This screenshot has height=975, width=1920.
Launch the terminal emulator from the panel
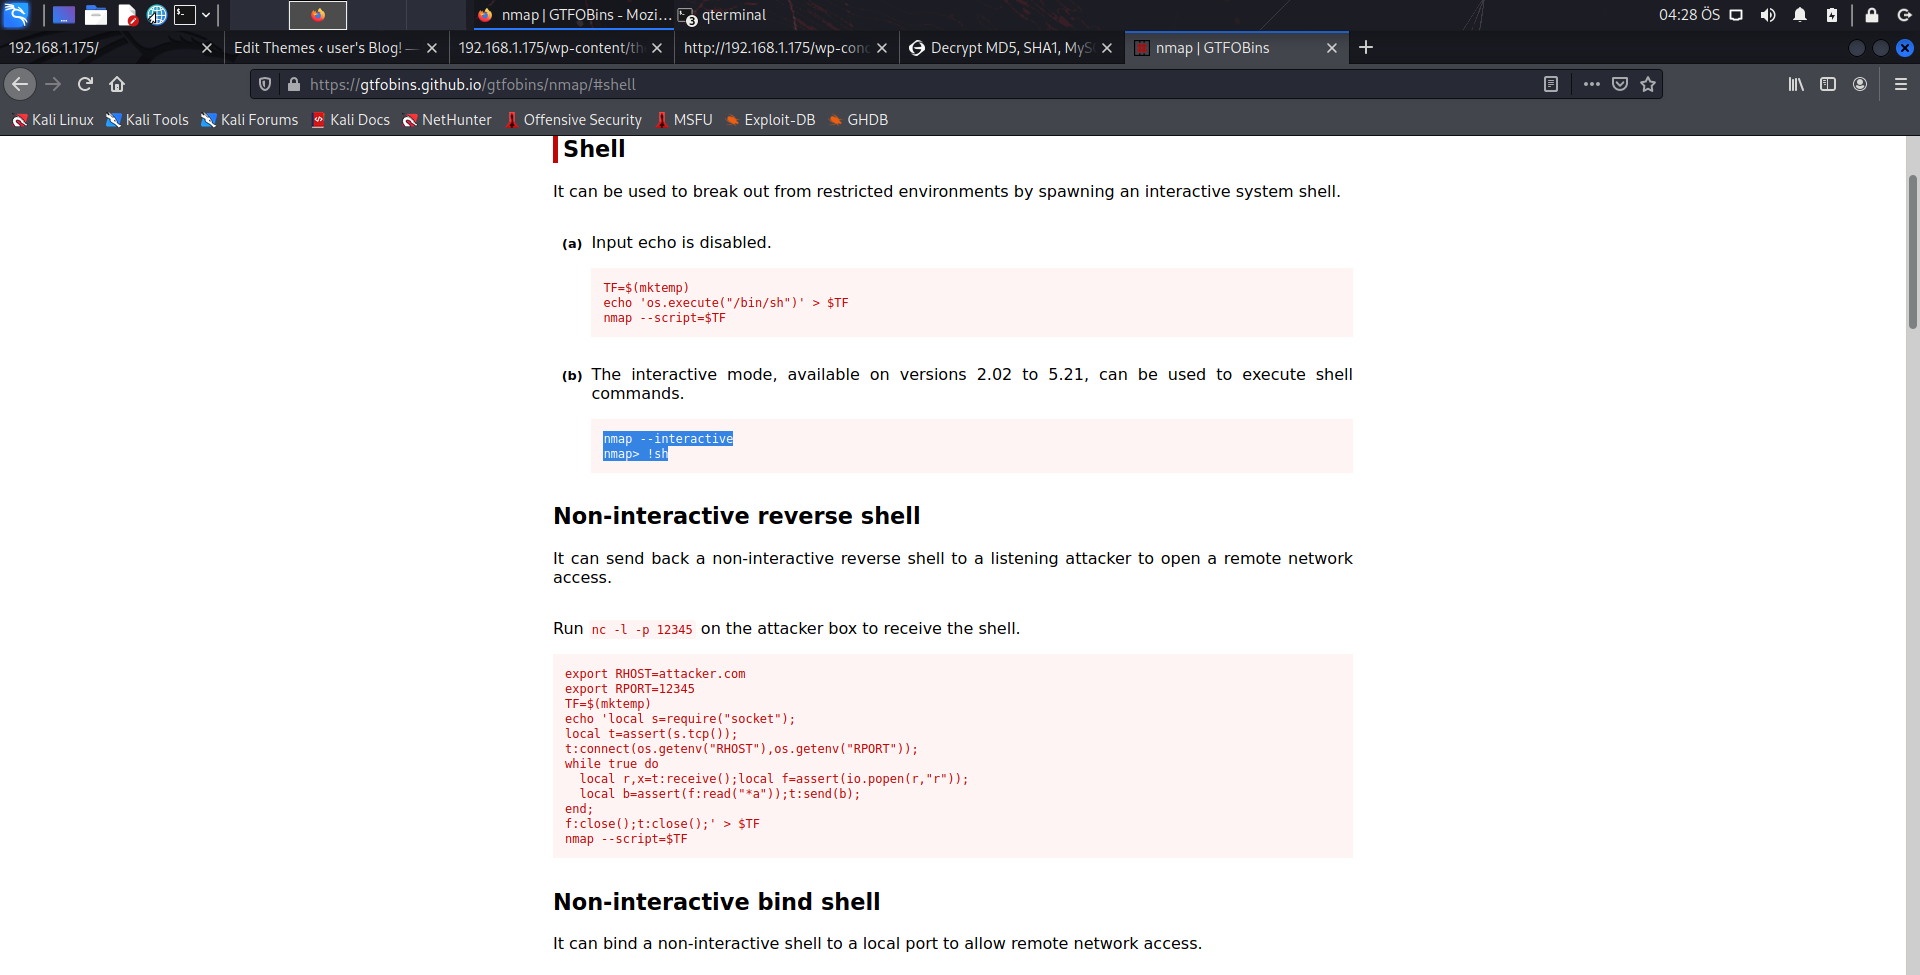tap(185, 15)
